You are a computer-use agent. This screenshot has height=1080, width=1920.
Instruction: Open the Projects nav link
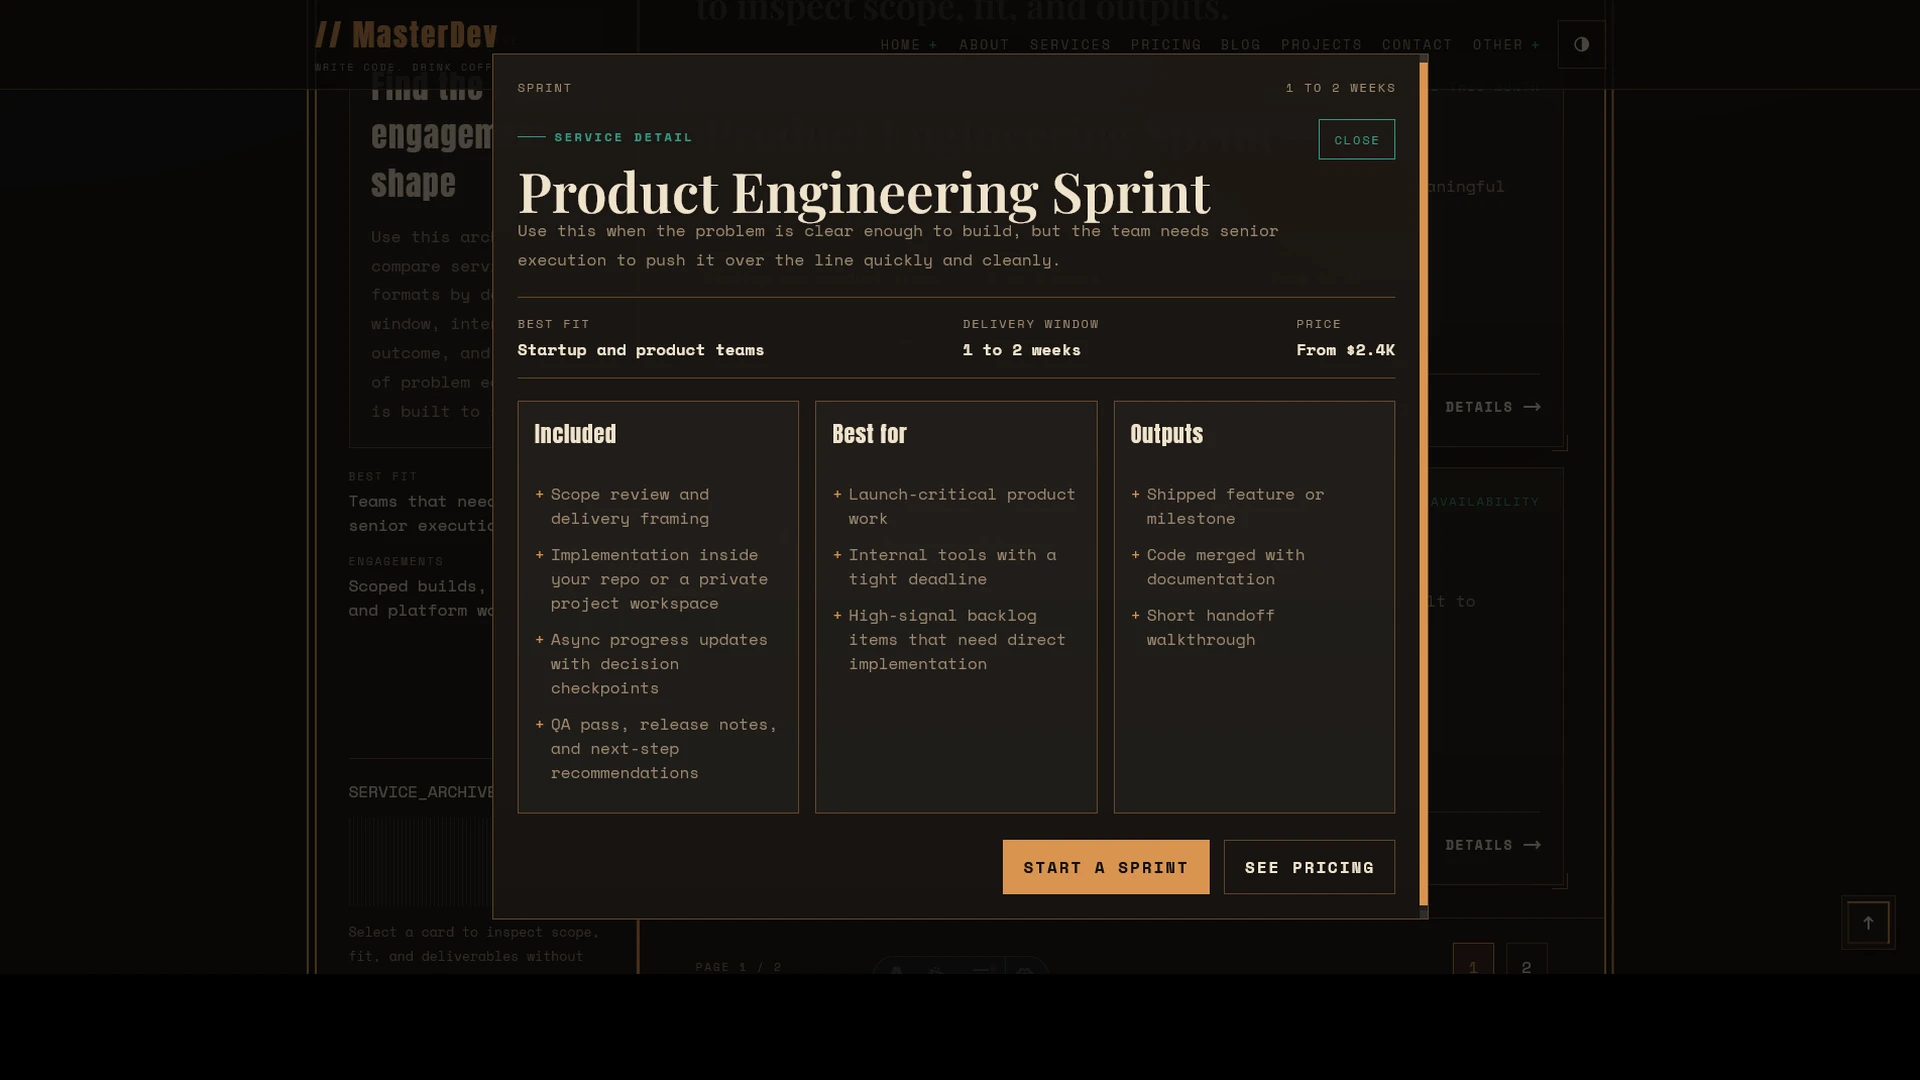(x=1321, y=45)
